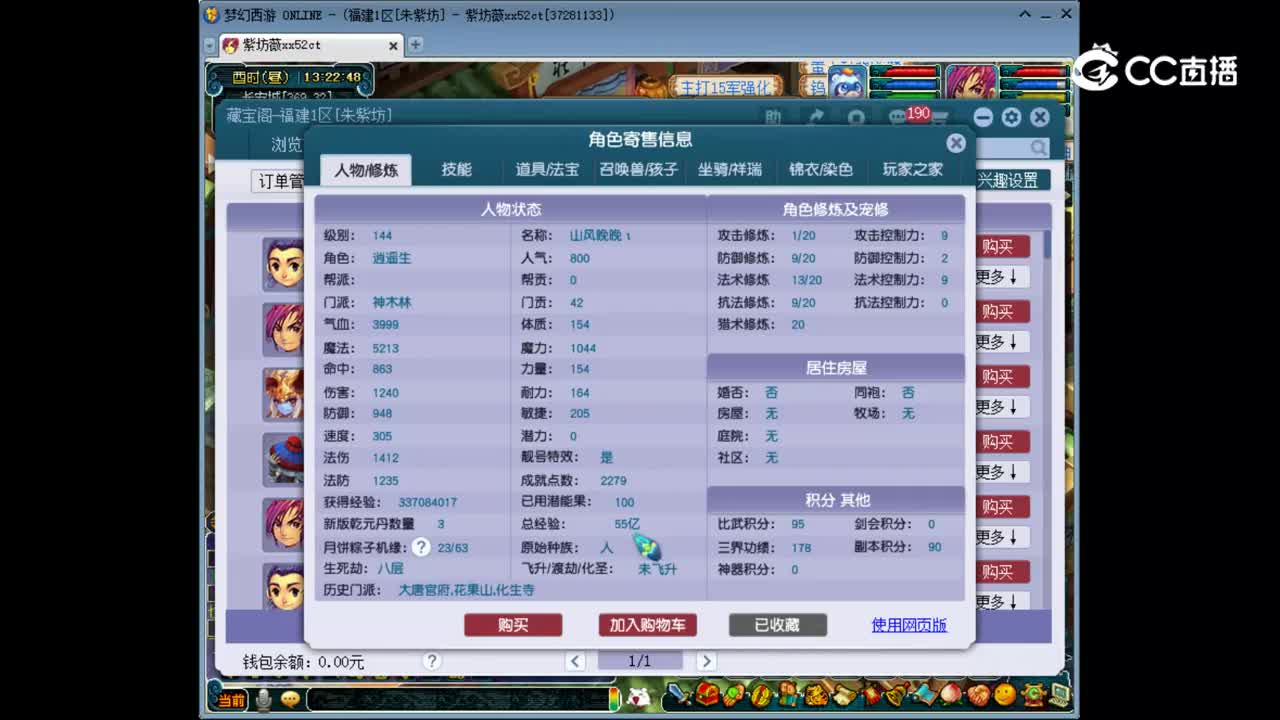Viewport: 1280px width, 720px height.
Task: Open the red treasure chest toolbar icon
Action: click(707, 693)
